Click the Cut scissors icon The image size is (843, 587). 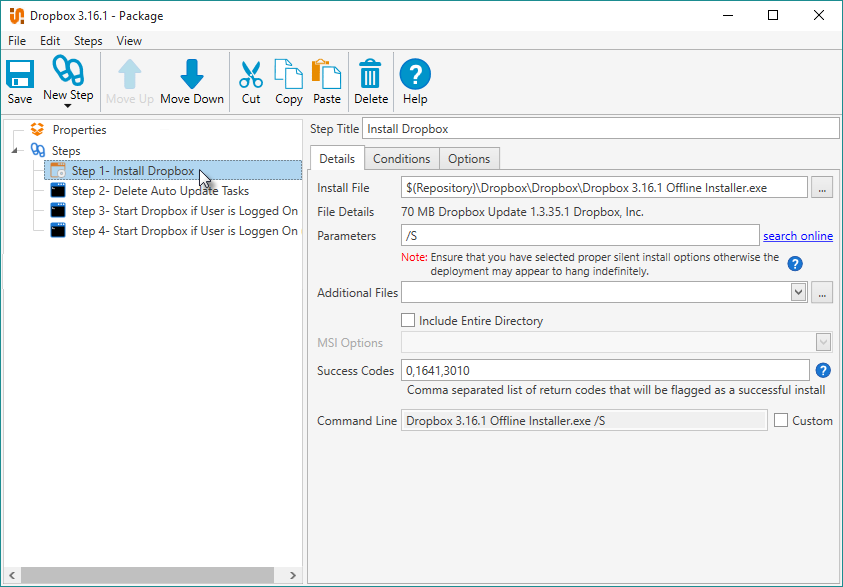pyautogui.click(x=251, y=74)
